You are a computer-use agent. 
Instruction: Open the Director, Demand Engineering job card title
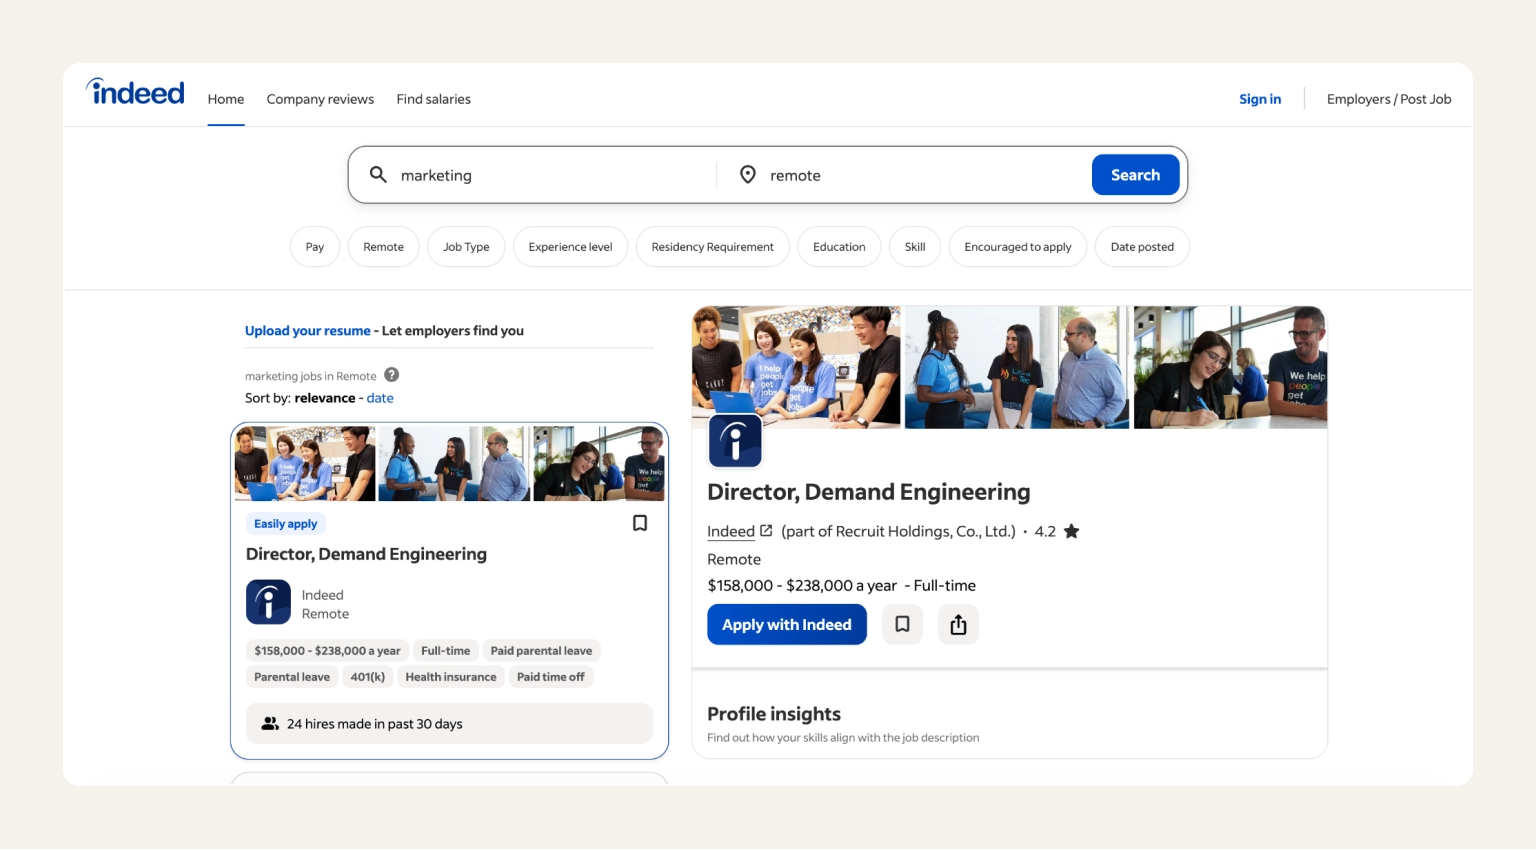pos(366,554)
